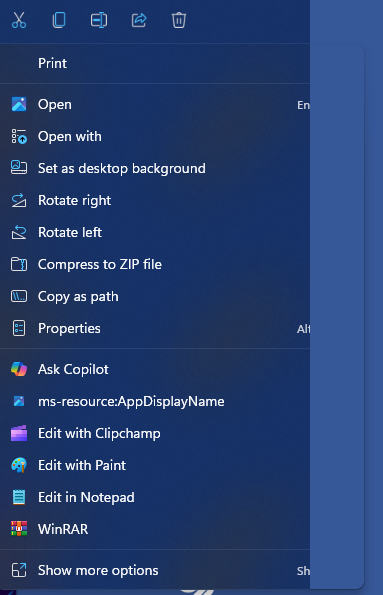
Task: Choose Open in the context menu
Action: [155, 104]
